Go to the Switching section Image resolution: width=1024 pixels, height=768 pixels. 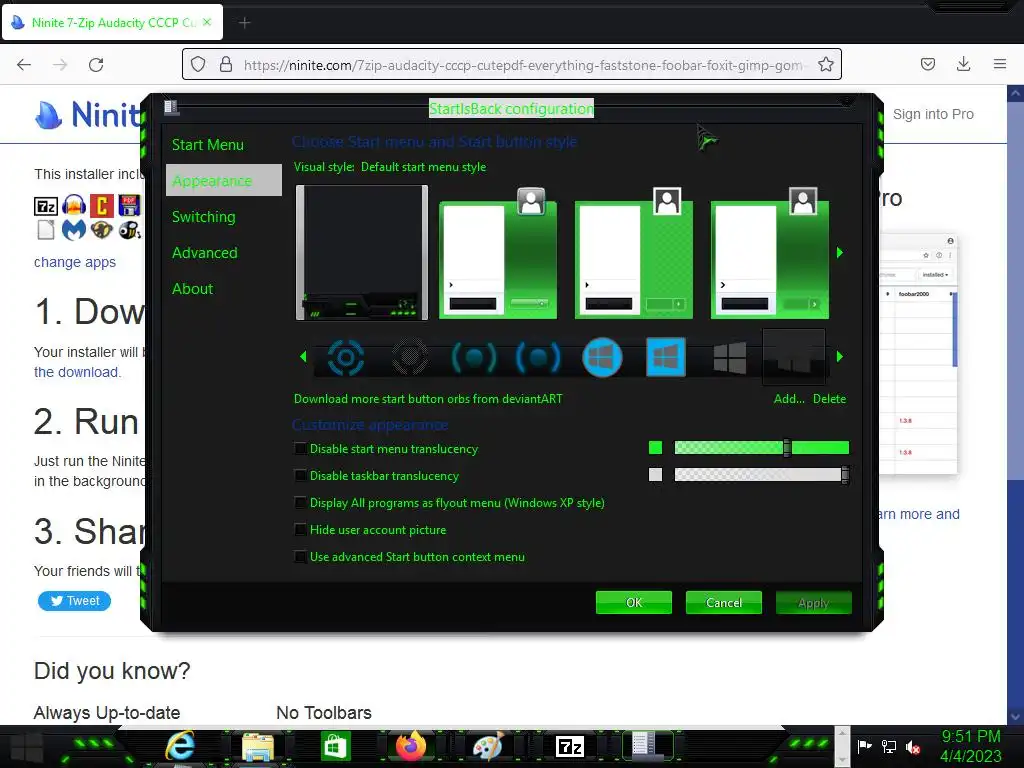[204, 217]
